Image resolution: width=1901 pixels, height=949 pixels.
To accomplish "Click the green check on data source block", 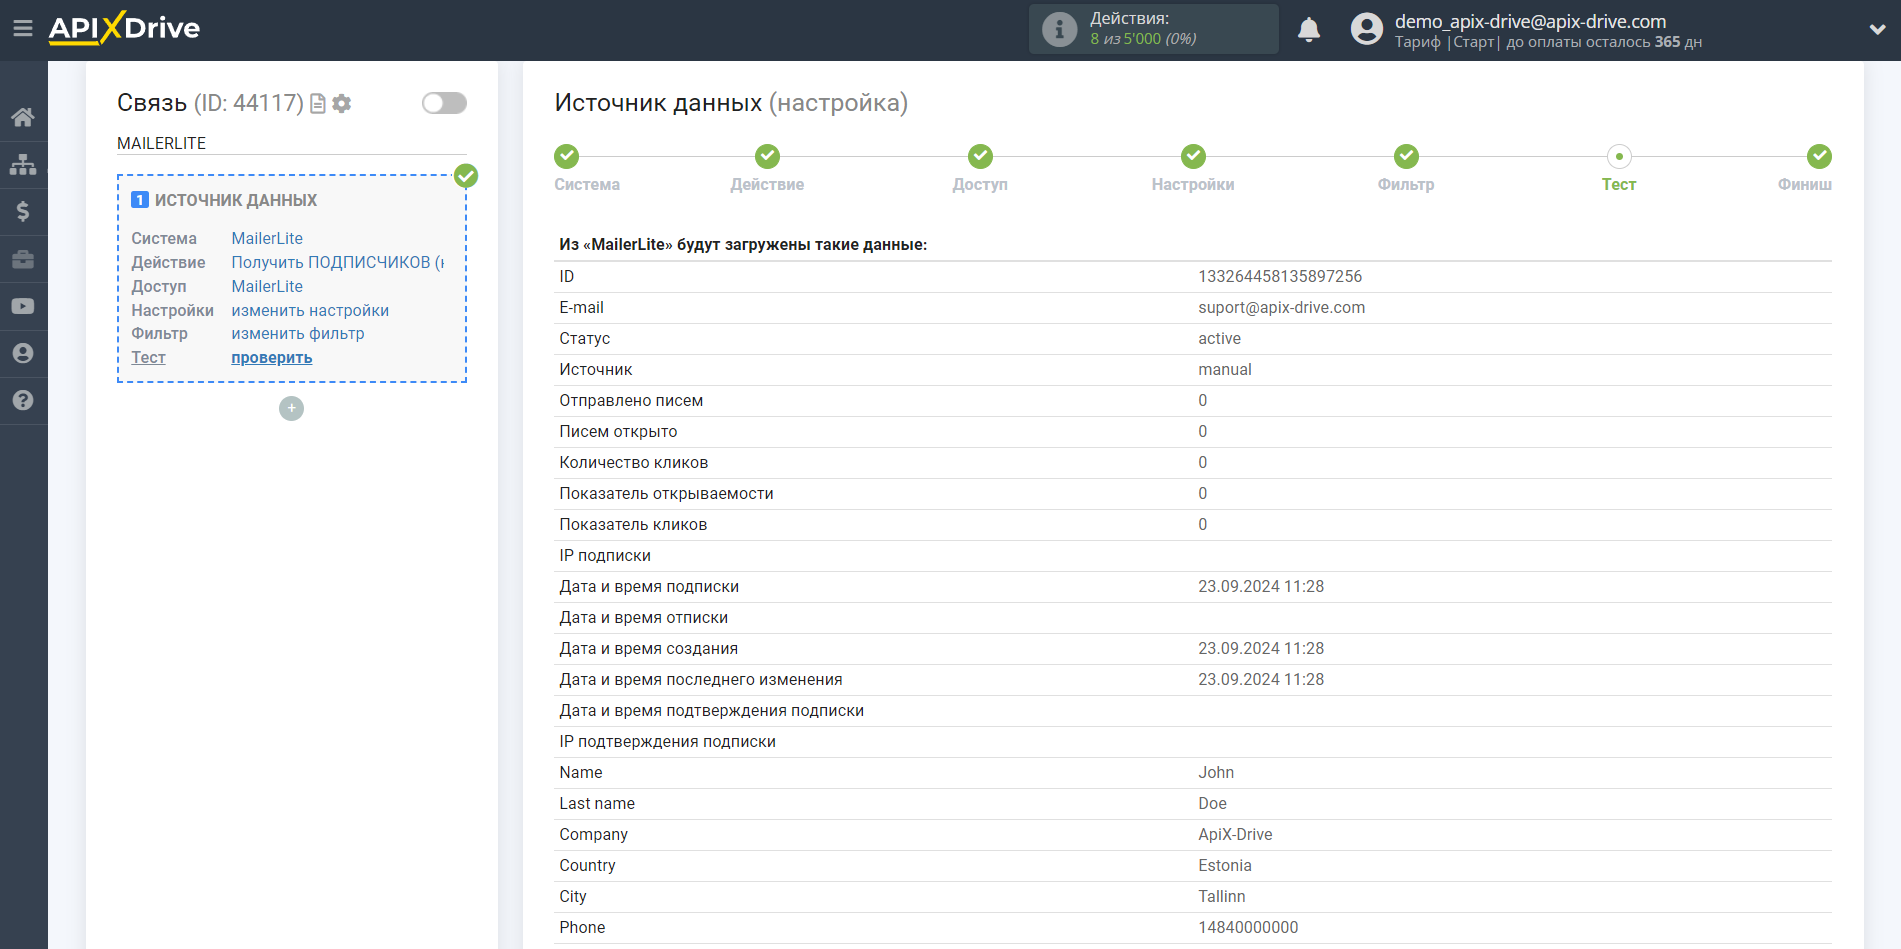I will 466,176.
